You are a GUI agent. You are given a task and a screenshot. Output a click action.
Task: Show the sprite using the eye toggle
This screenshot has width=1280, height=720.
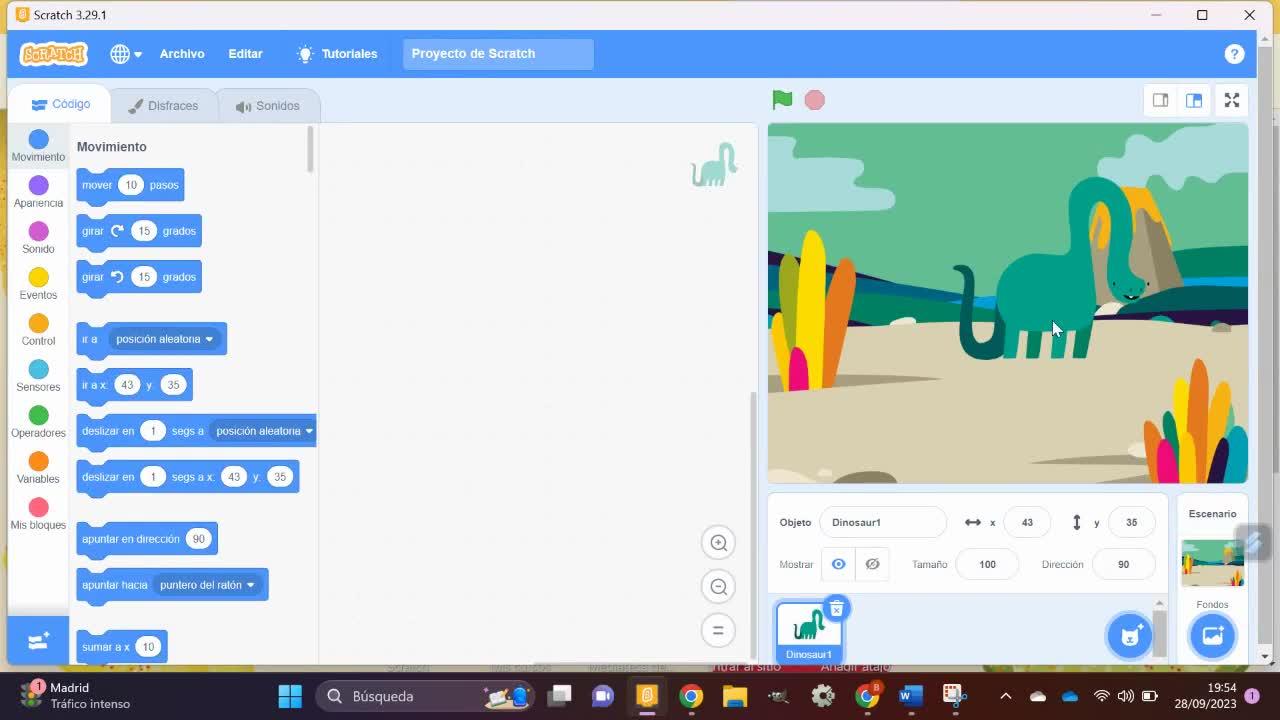pos(838,564)
